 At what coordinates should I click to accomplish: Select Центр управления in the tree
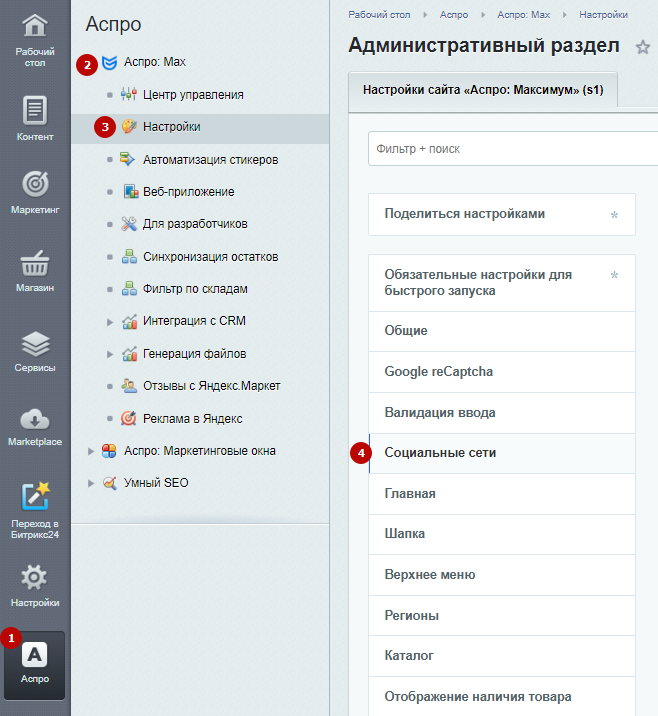[x=193, y=95]
